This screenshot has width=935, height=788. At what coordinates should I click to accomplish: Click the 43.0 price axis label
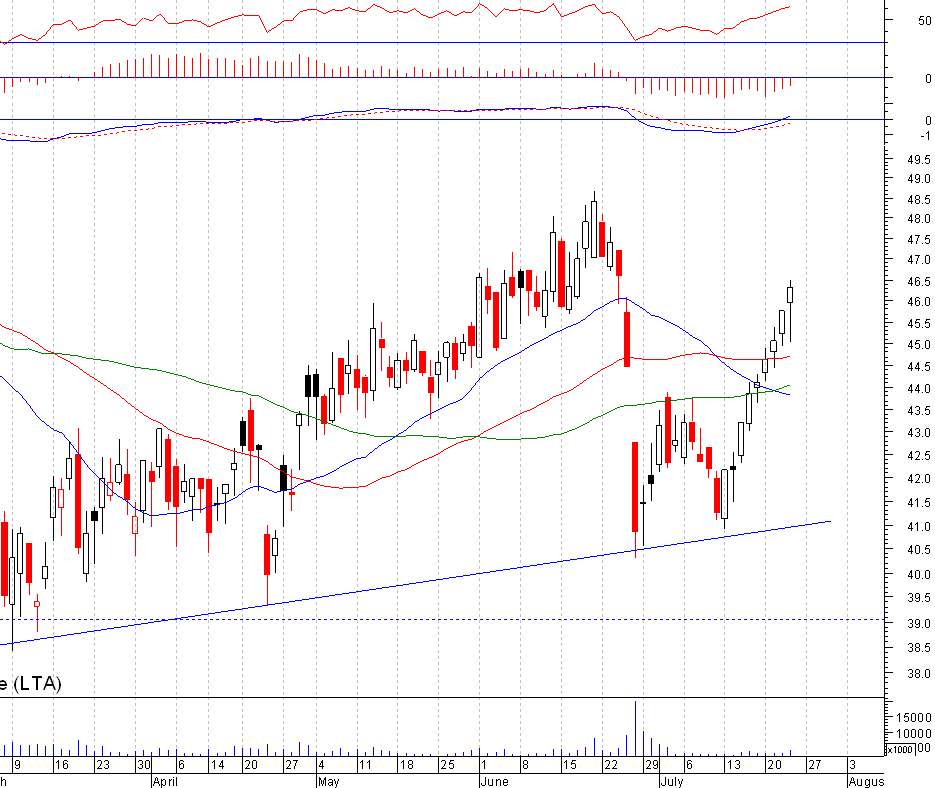918,432
